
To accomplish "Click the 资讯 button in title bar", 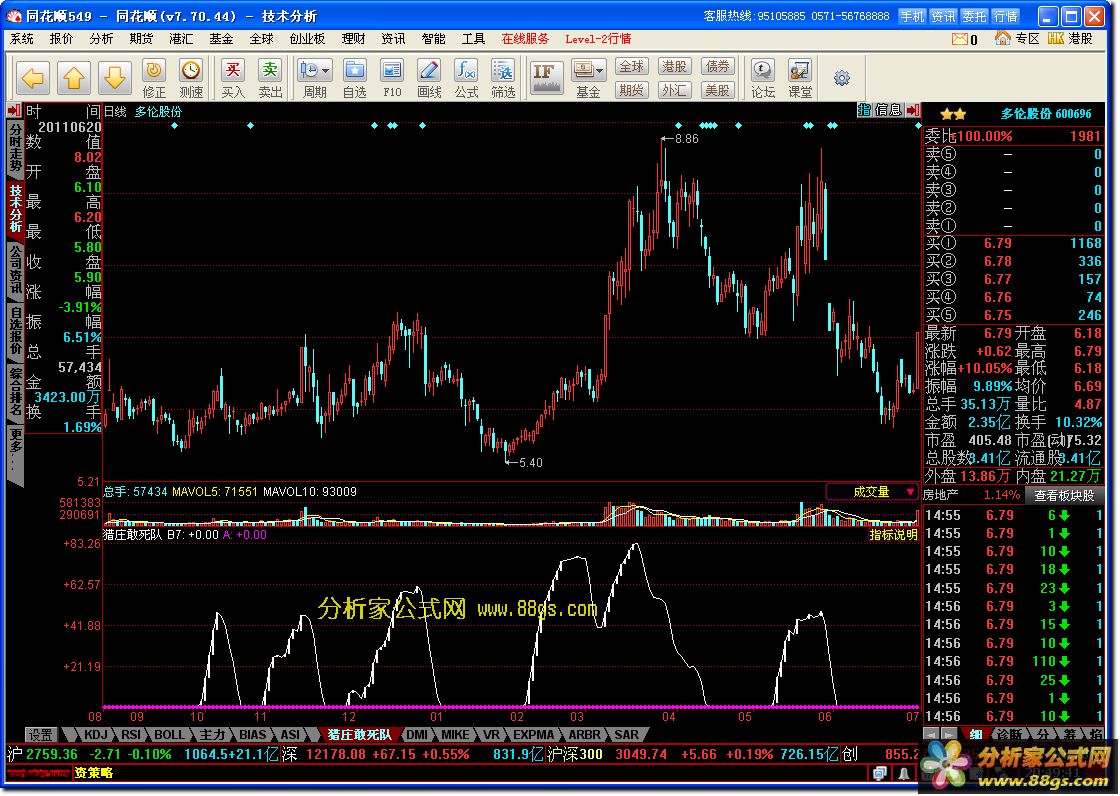I will click(944, 16).
